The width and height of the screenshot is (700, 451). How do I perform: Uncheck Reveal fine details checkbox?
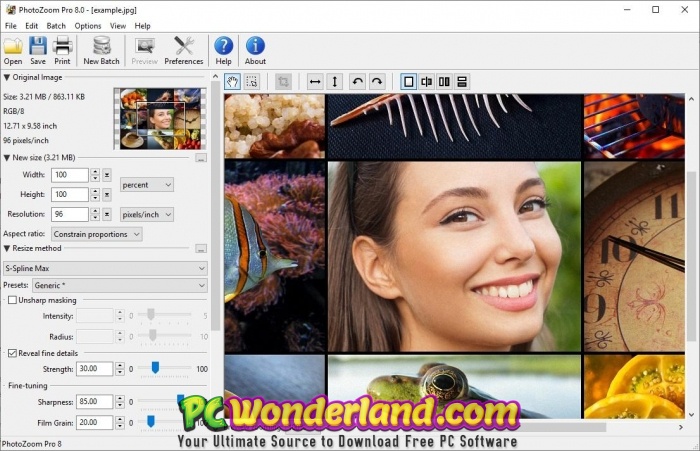pos(12,353)
